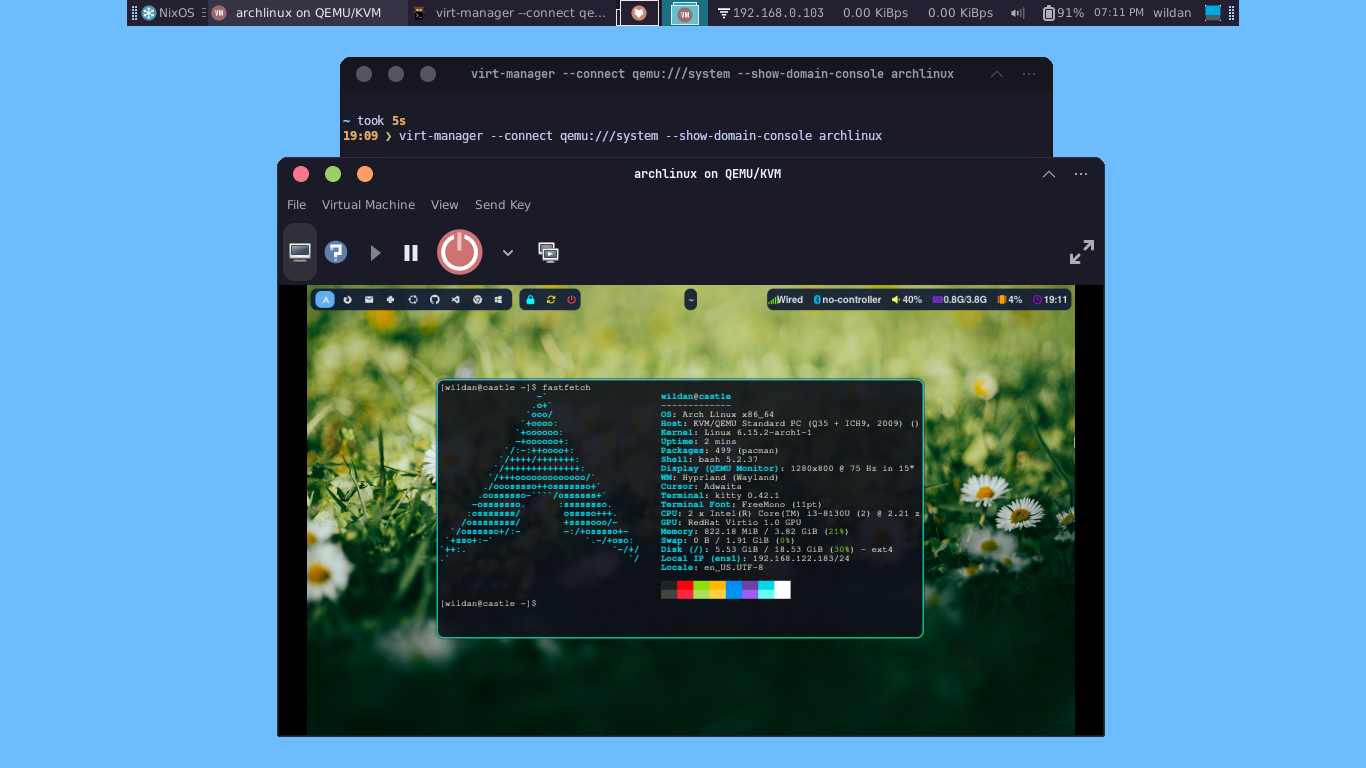Open the shutdown options dropdown arrow
The height and width of the screenshot is (768, 1366).
click(508, 253)
